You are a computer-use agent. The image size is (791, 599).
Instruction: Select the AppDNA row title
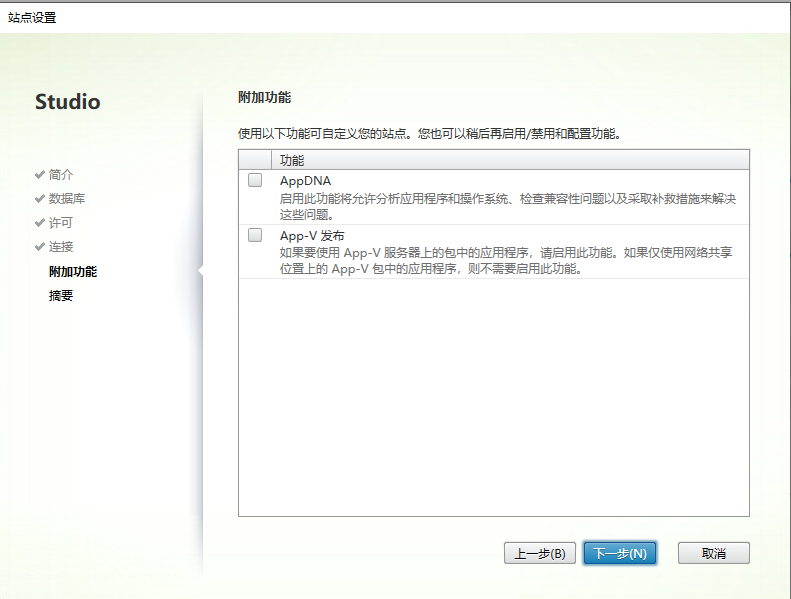(x=305, y=181)
